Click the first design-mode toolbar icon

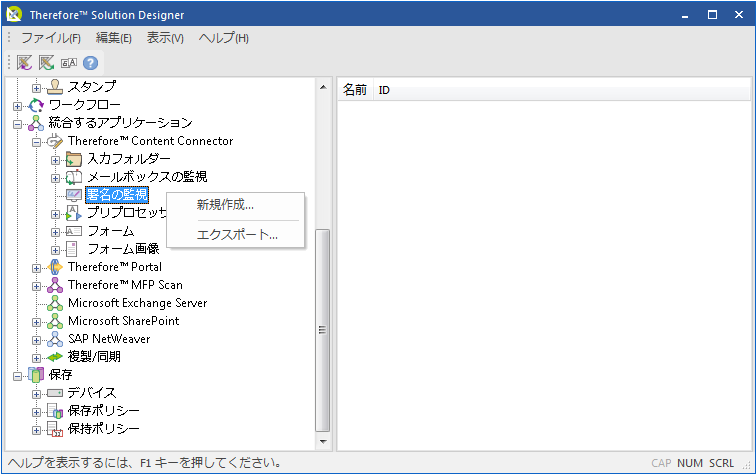pyautogui.click(x=24, y=63)
